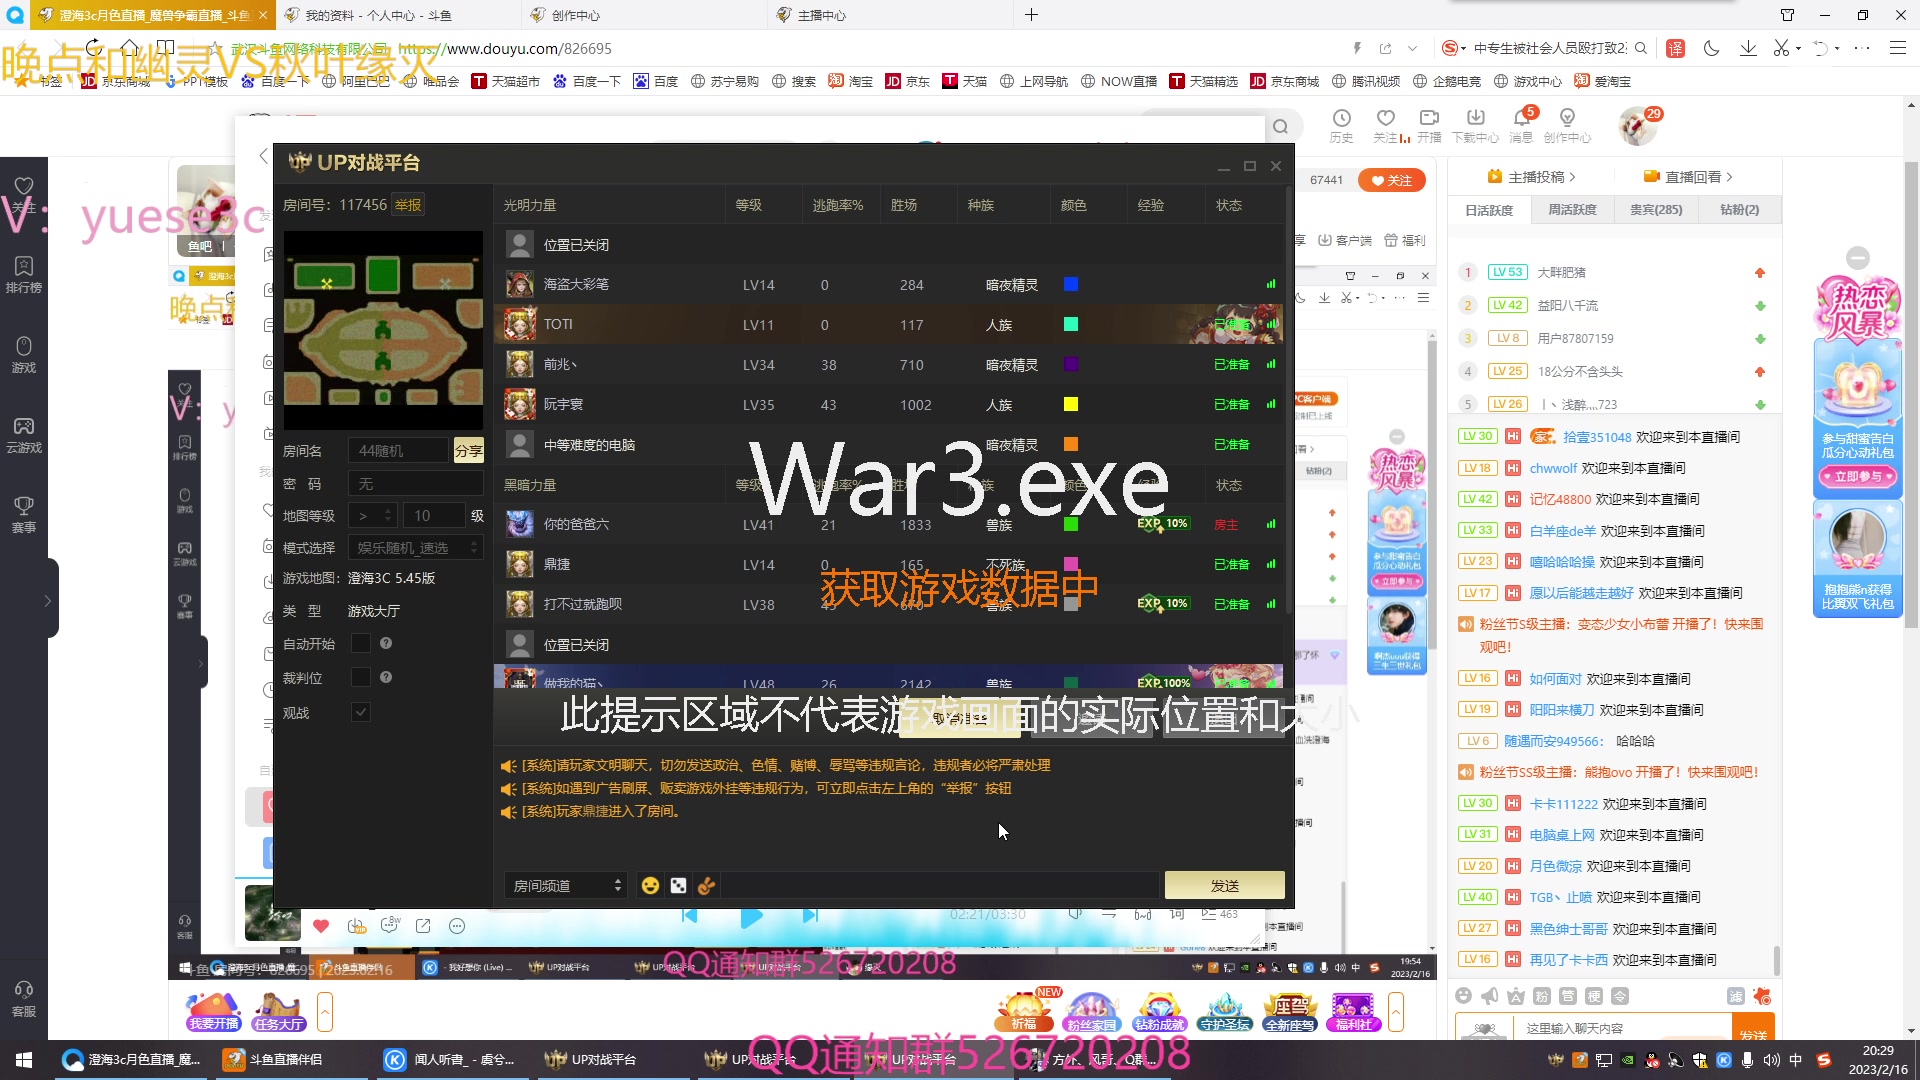This screenshot has width=1920, height=1080.
Task: Select player row 你的爸爸六
Action: pos(889,524)
